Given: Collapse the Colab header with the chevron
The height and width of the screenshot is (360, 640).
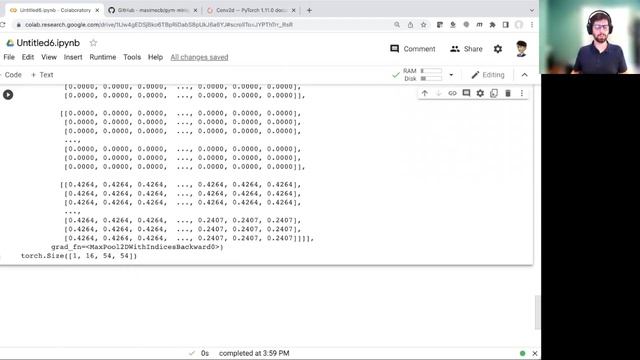Looking at the screenshot, I should pyautogui.click(x=524, y=75).
